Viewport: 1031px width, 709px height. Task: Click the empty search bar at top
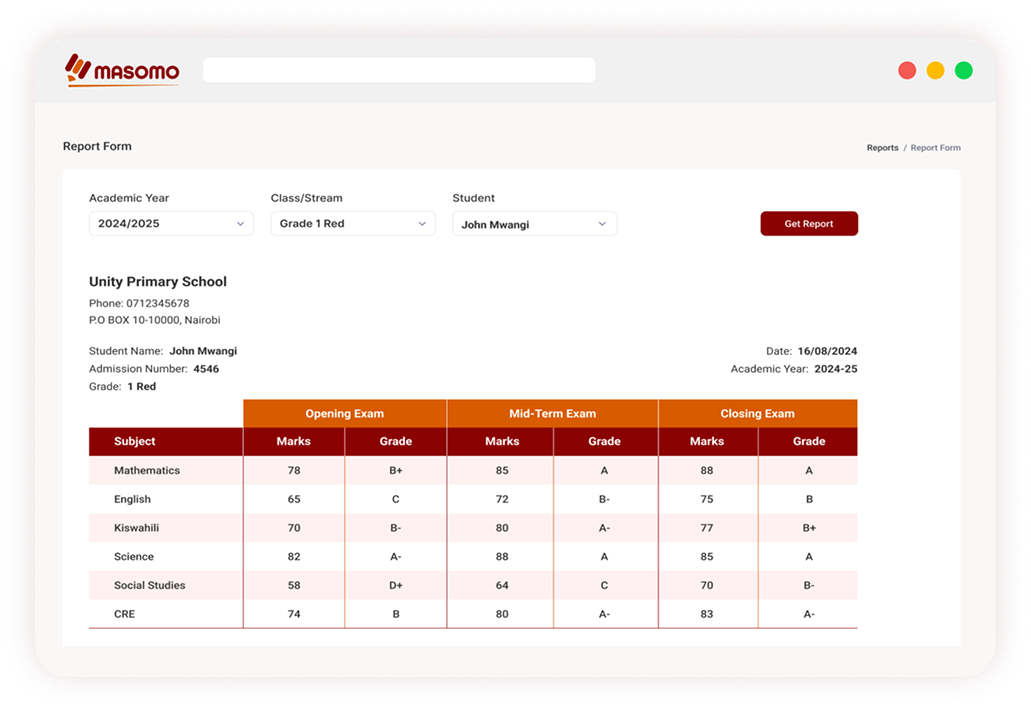[x=399, y=70]
